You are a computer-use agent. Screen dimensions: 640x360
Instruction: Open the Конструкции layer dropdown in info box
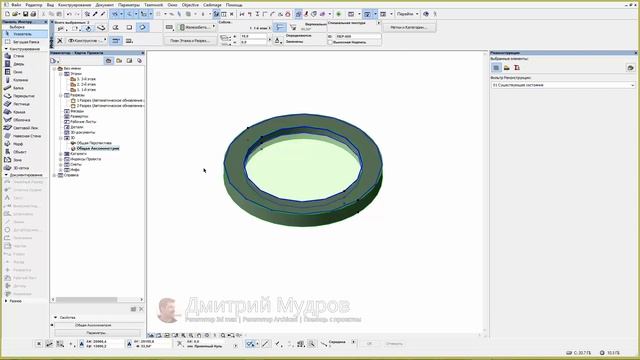click(x=87, y=41)
